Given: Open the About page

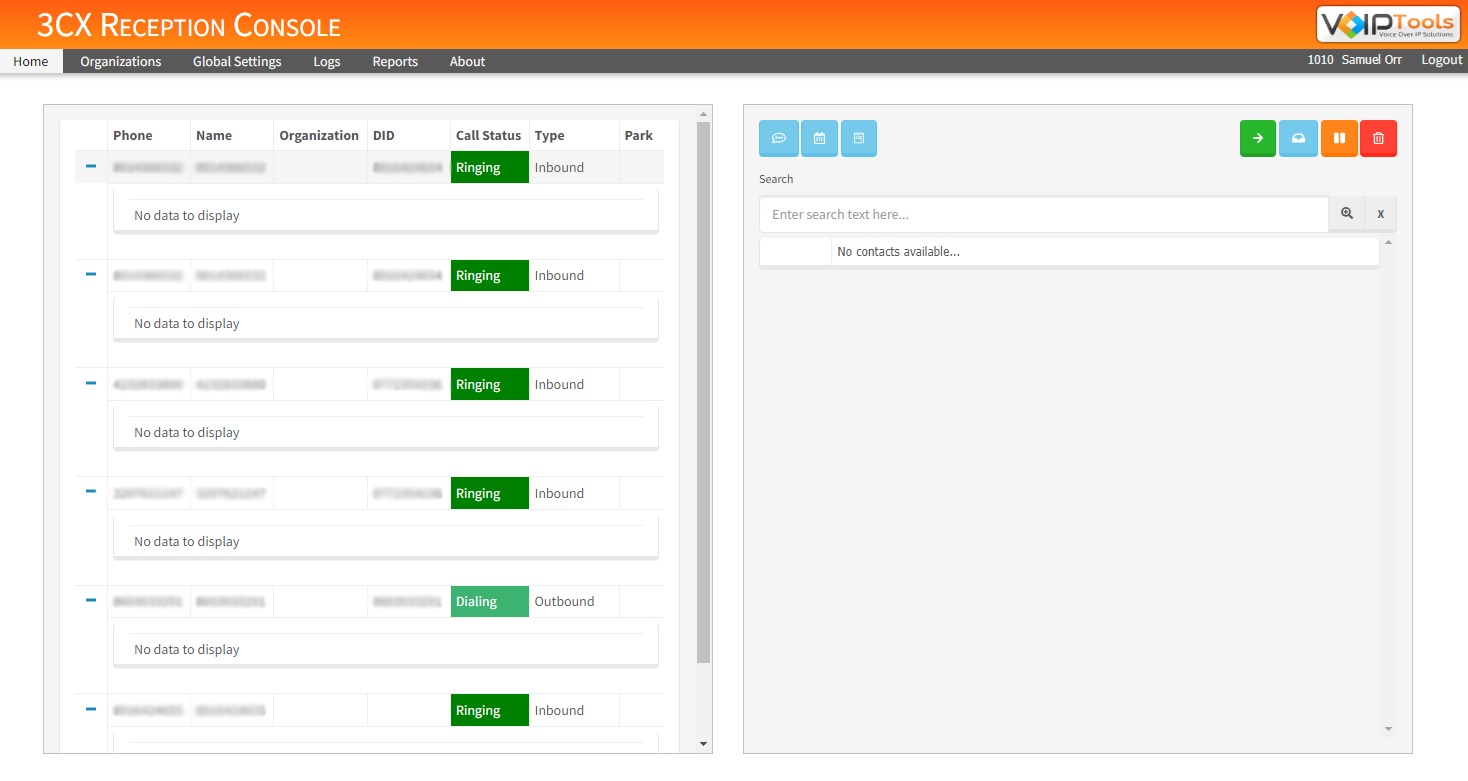Looking at the screenshot, I should [466, 61].
